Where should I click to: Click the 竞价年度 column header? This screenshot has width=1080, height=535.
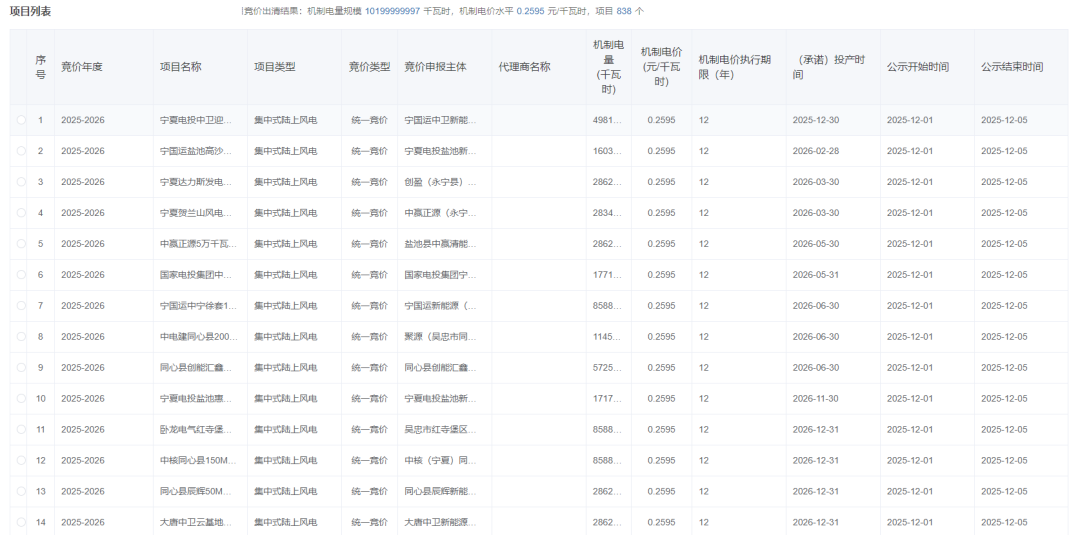point(82,67)
